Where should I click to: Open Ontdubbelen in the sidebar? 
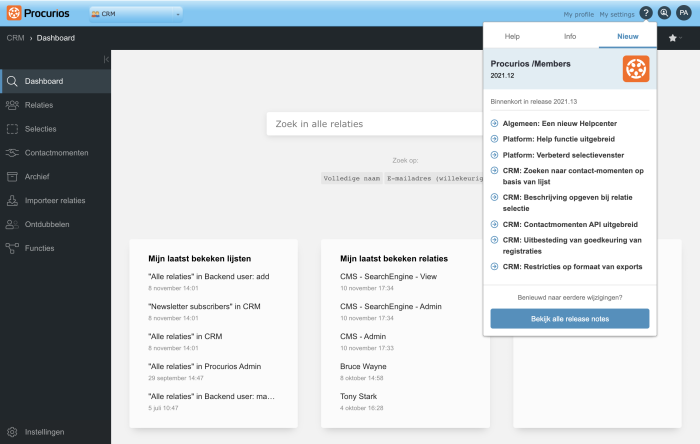tap(55, 224)
